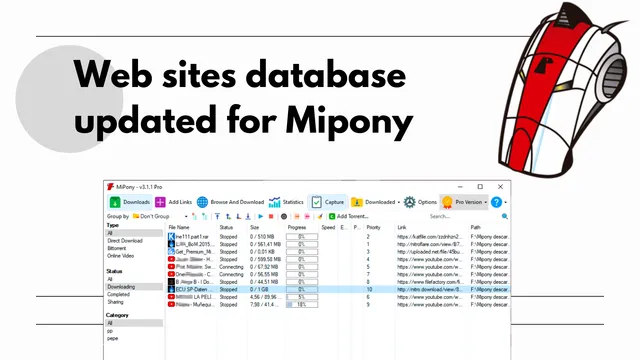Viewport: 640px width, 360px height.
Task: Select Status filter Completed
Action: coord(118,294)
